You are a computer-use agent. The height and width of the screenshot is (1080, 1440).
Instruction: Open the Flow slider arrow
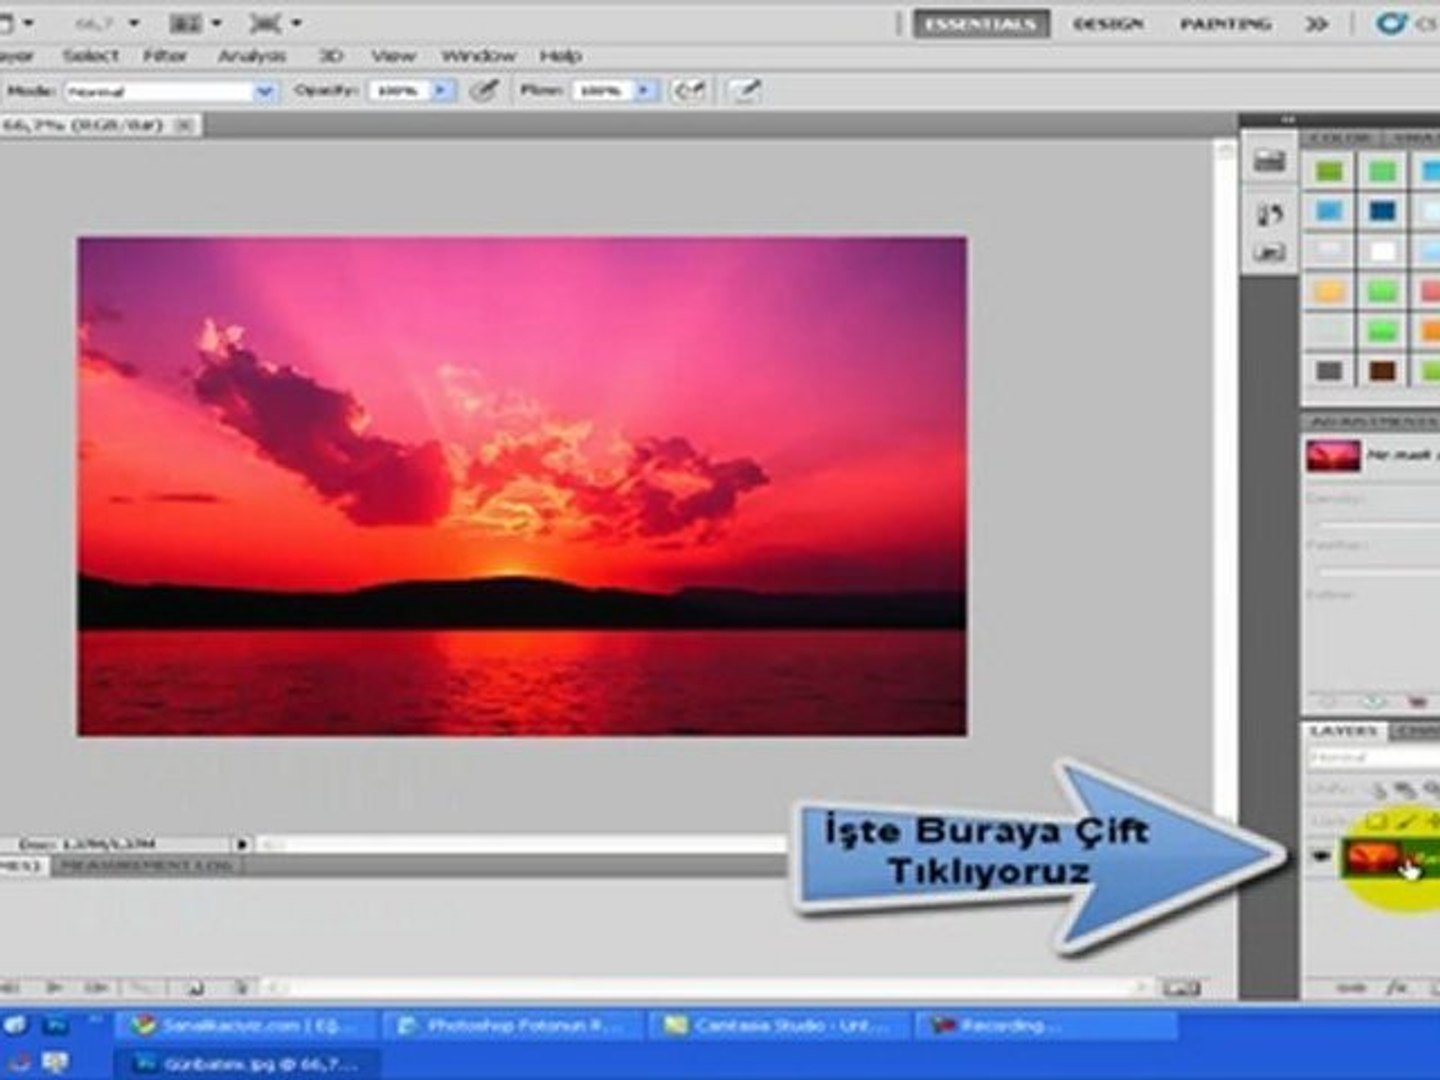(644, 91)
